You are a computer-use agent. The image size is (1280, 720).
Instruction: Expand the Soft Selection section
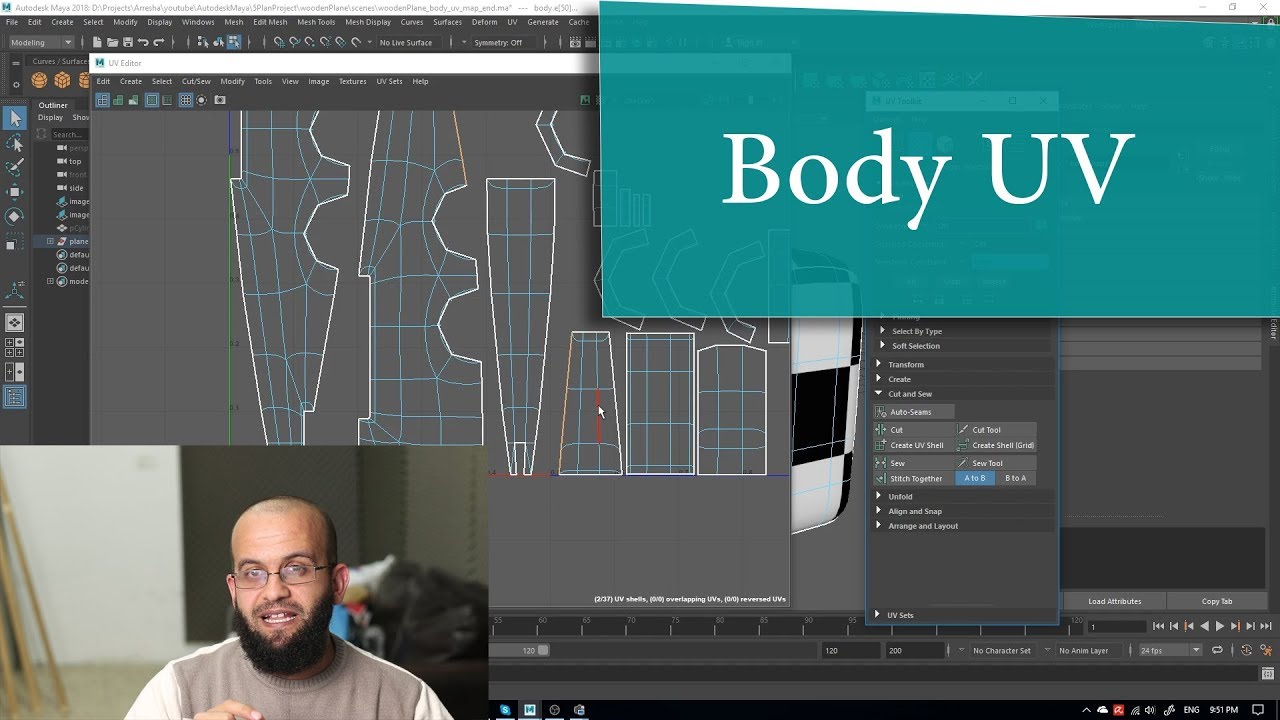coord(965,346)
